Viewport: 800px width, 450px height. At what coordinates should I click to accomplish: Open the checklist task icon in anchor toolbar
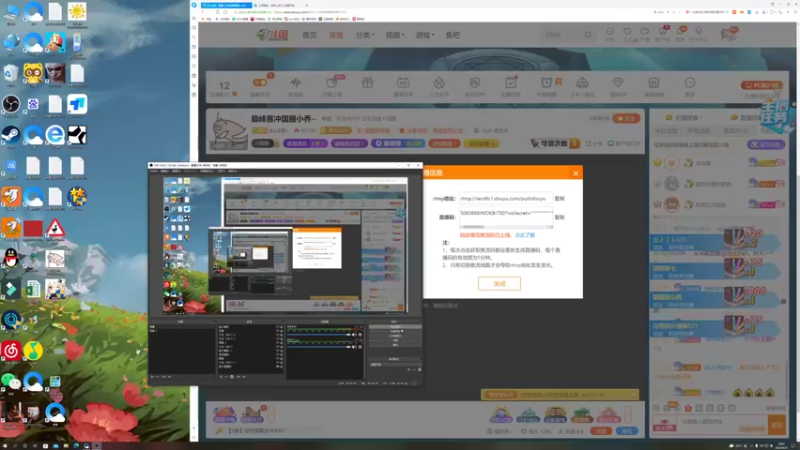point(511,83)
